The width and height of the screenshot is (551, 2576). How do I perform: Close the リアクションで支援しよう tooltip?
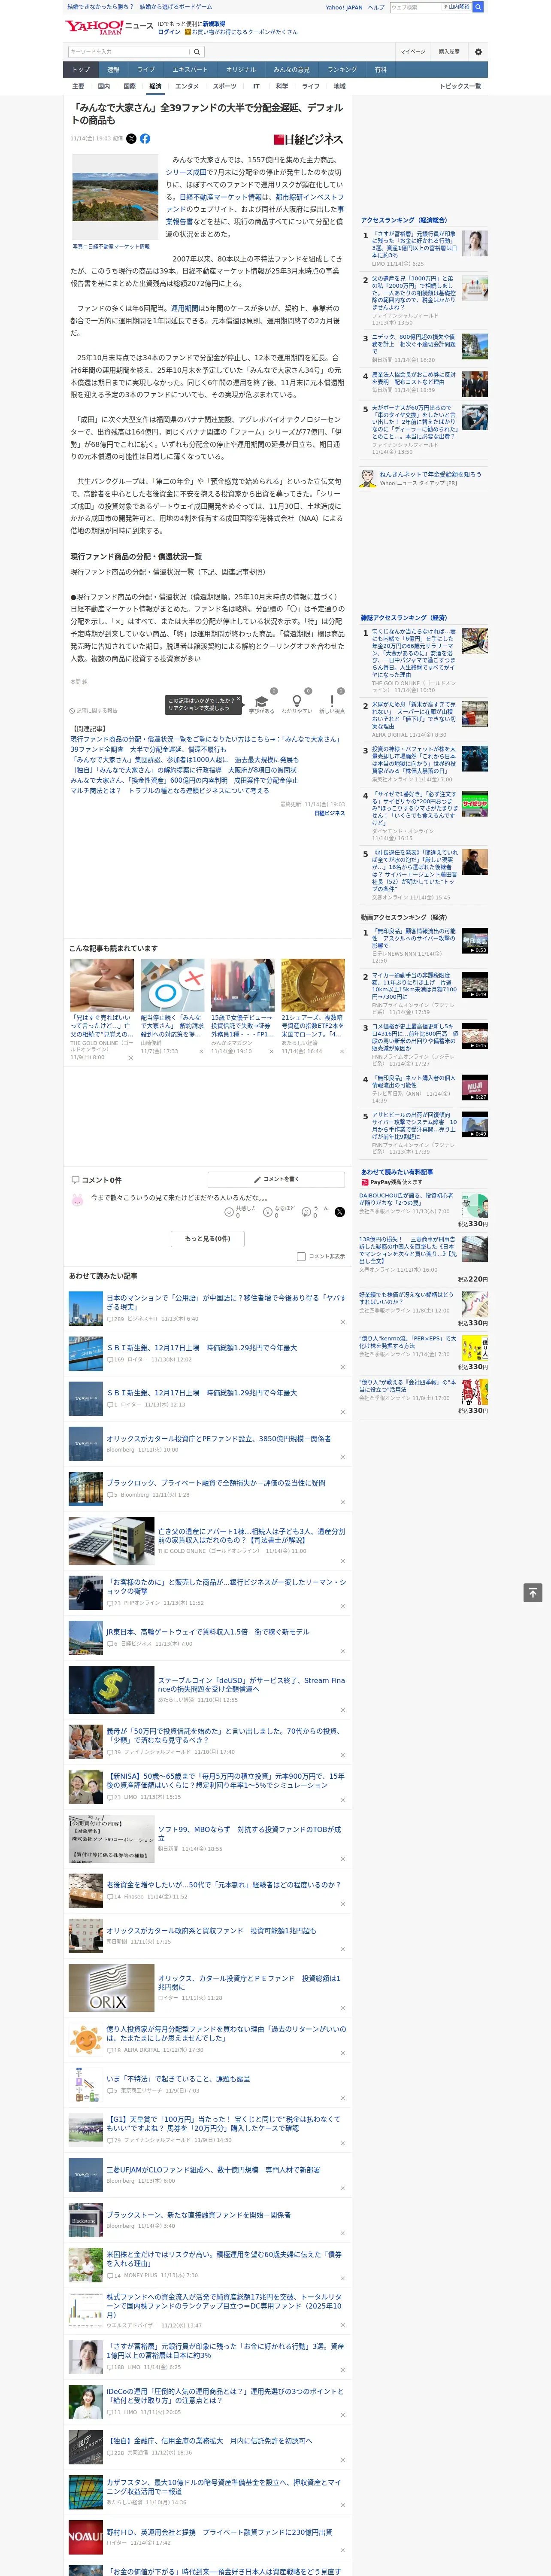[238, 700]
